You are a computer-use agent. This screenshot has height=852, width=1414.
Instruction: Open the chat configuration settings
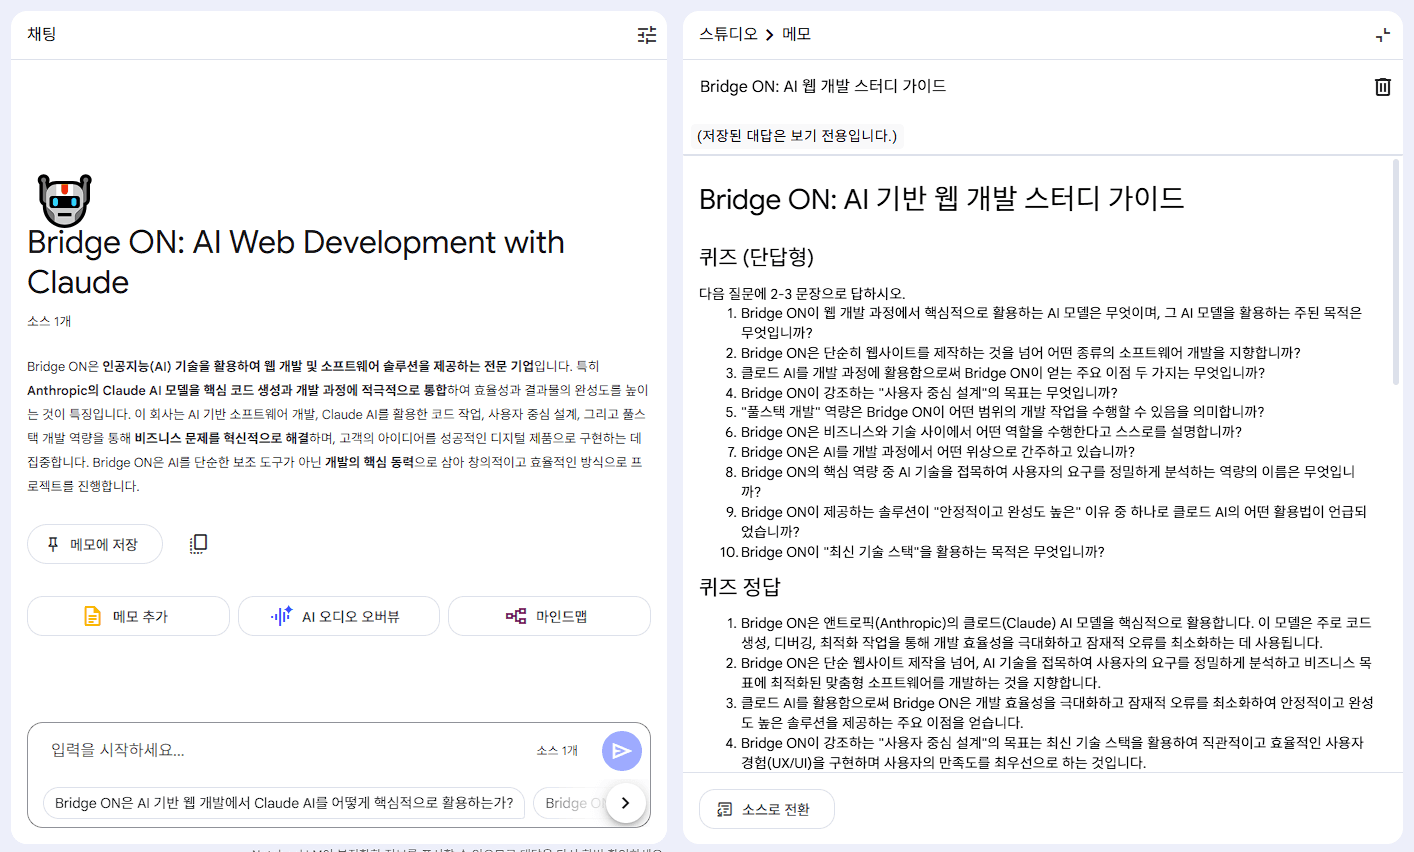coord(646,34)
